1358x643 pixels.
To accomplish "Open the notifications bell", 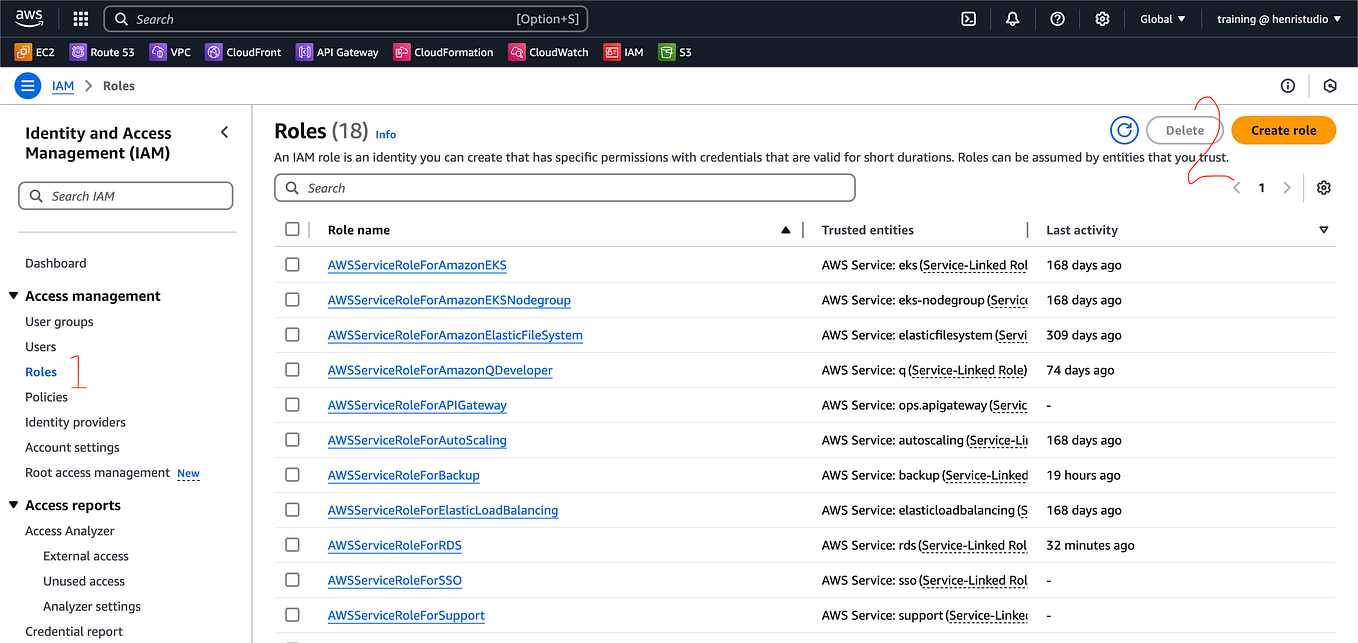I will point(1012,18).
